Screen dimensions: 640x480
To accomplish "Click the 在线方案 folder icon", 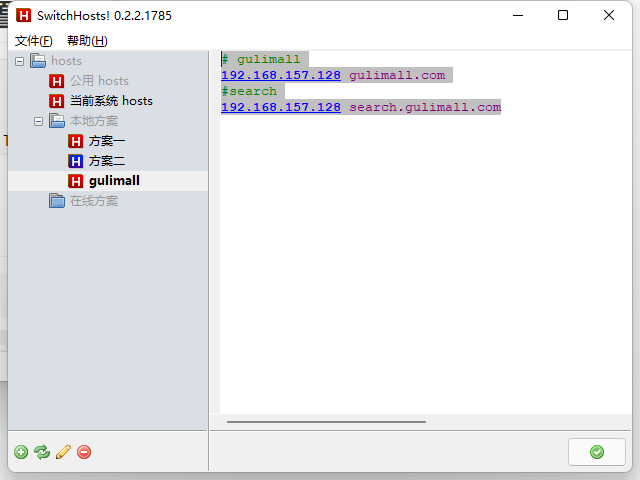I will 57,201.
